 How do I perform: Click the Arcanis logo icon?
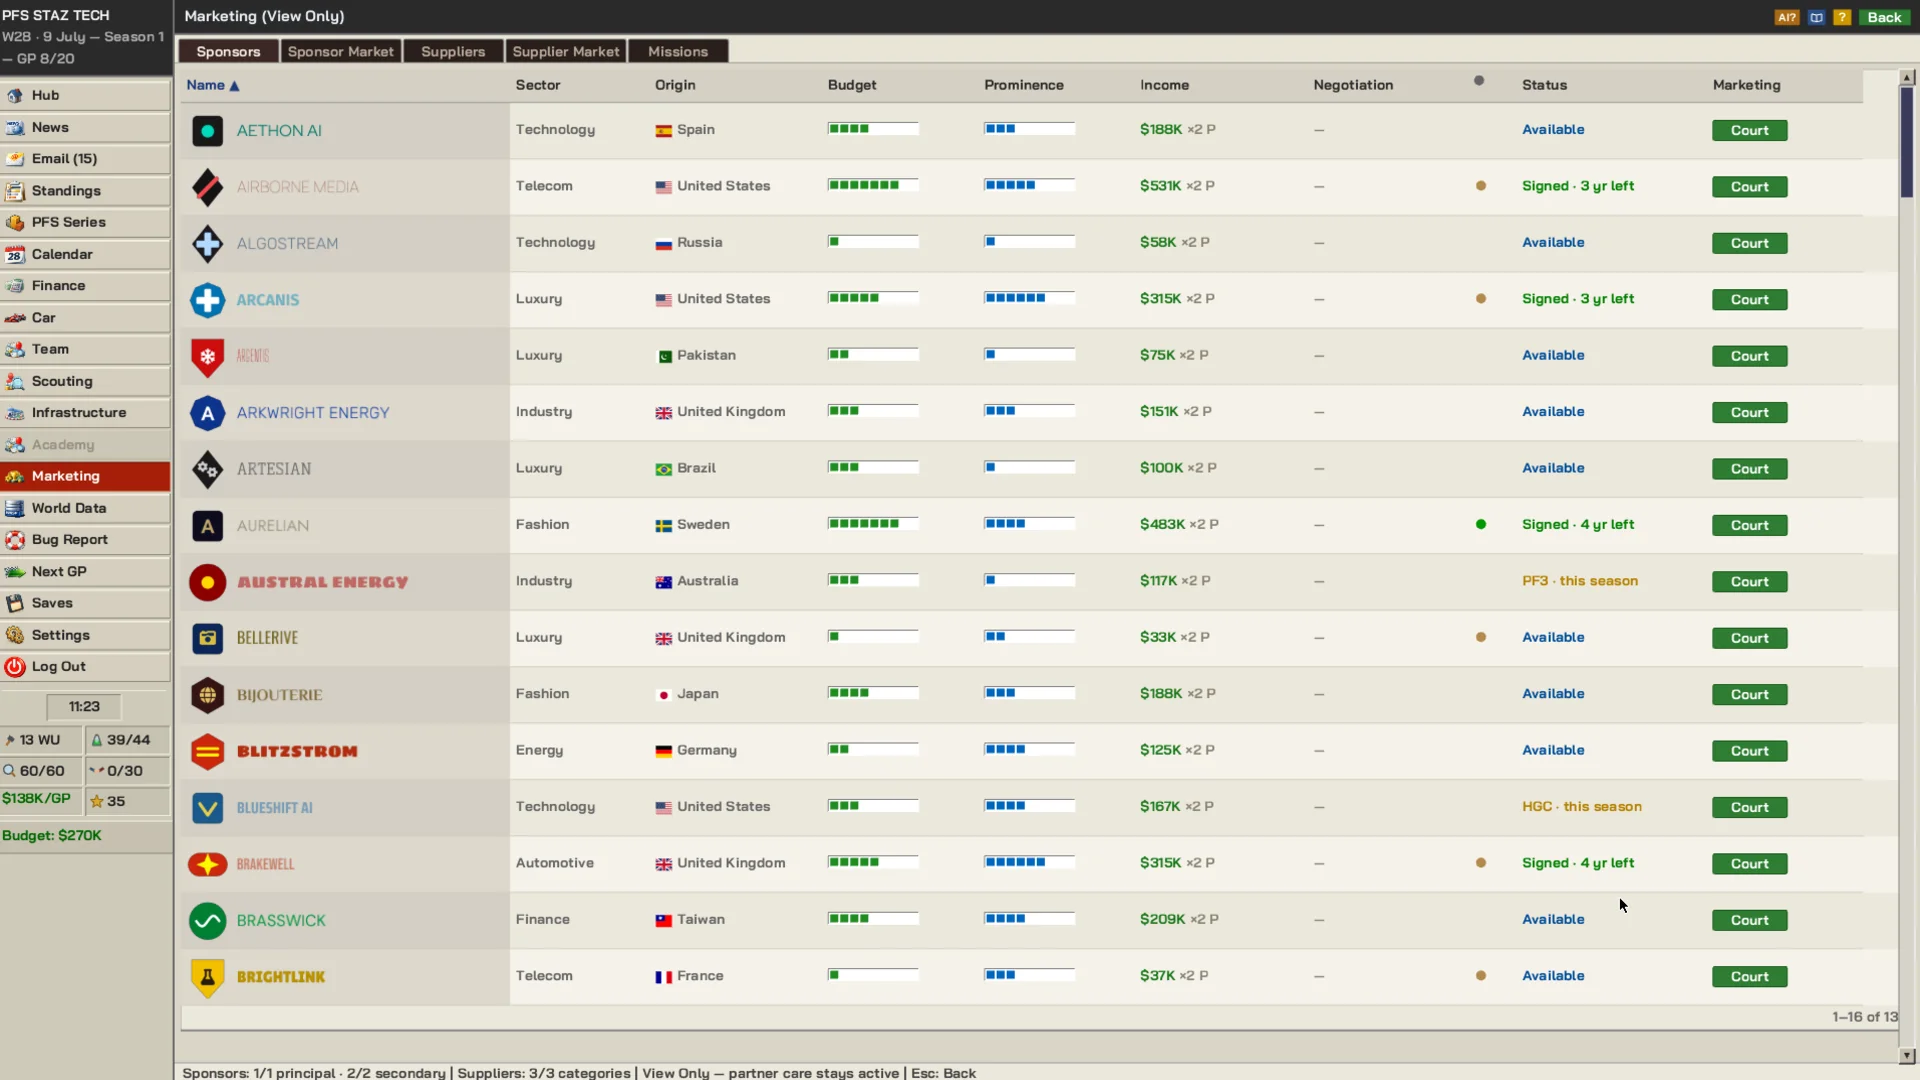coord(207,300)
